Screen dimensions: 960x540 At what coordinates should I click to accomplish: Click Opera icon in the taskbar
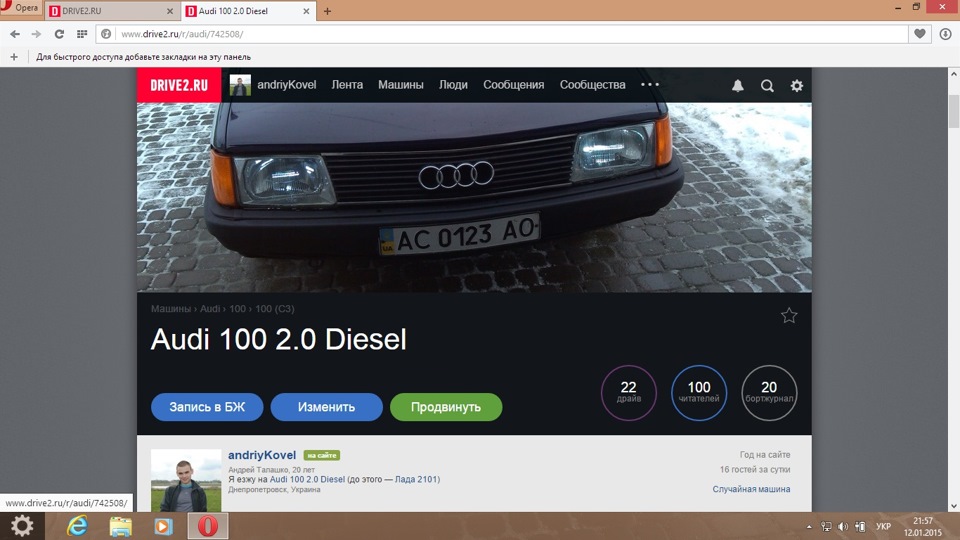(x=208, y=526)
